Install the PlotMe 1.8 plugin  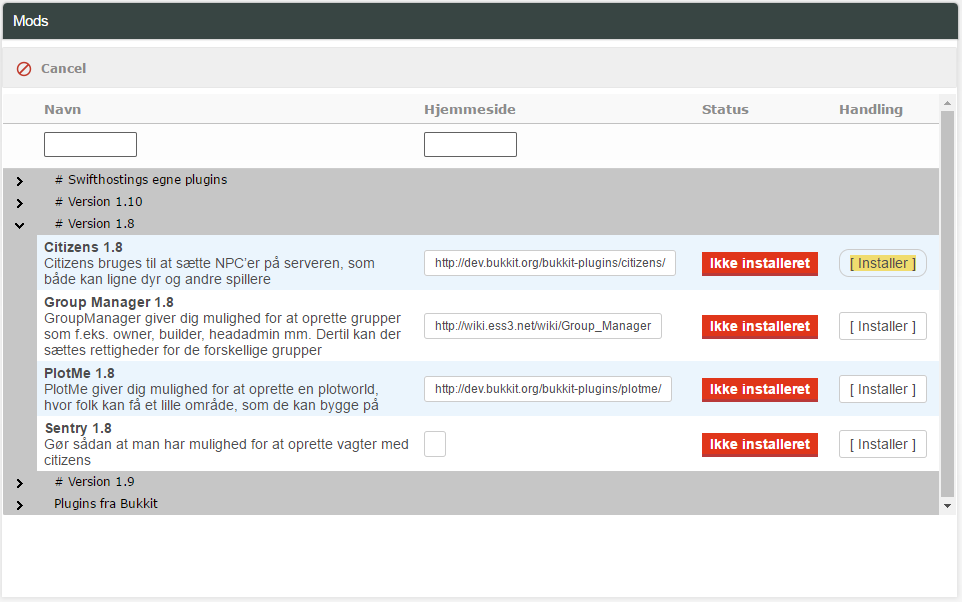pyautogui.click(x=882, y=389)
